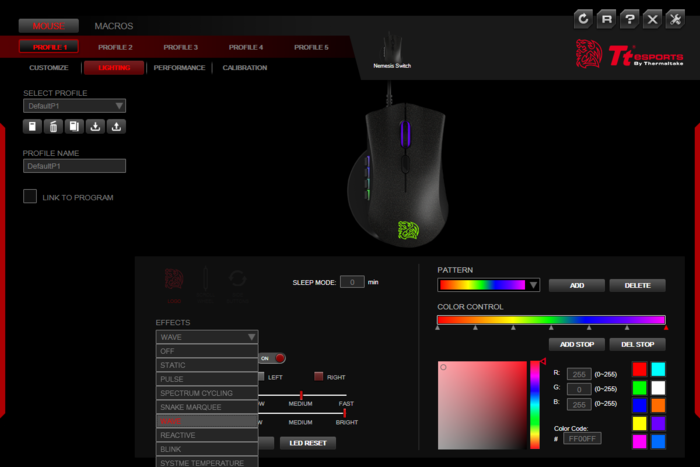The height and width of the screenshot is (467, 700).
Task: Click the DEL STOP button
Action: point(638,344)
